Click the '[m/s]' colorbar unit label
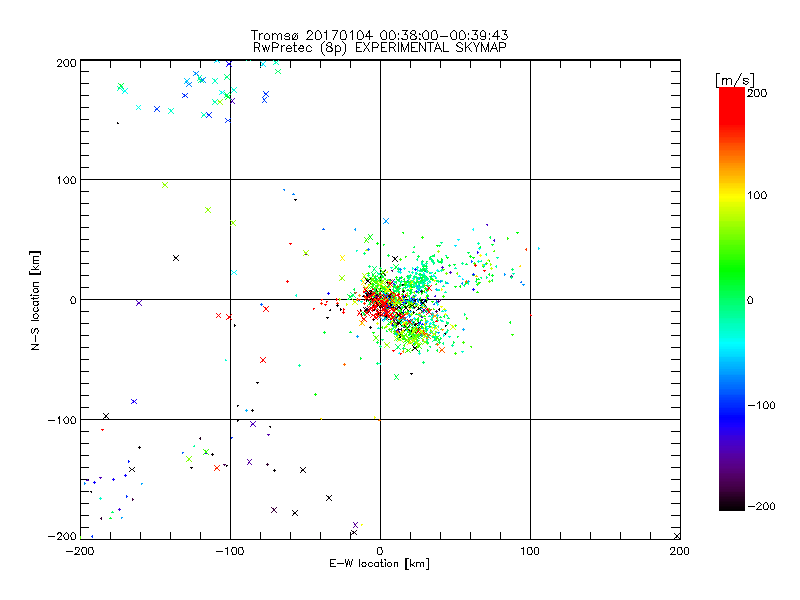 [x=735, y=80]
